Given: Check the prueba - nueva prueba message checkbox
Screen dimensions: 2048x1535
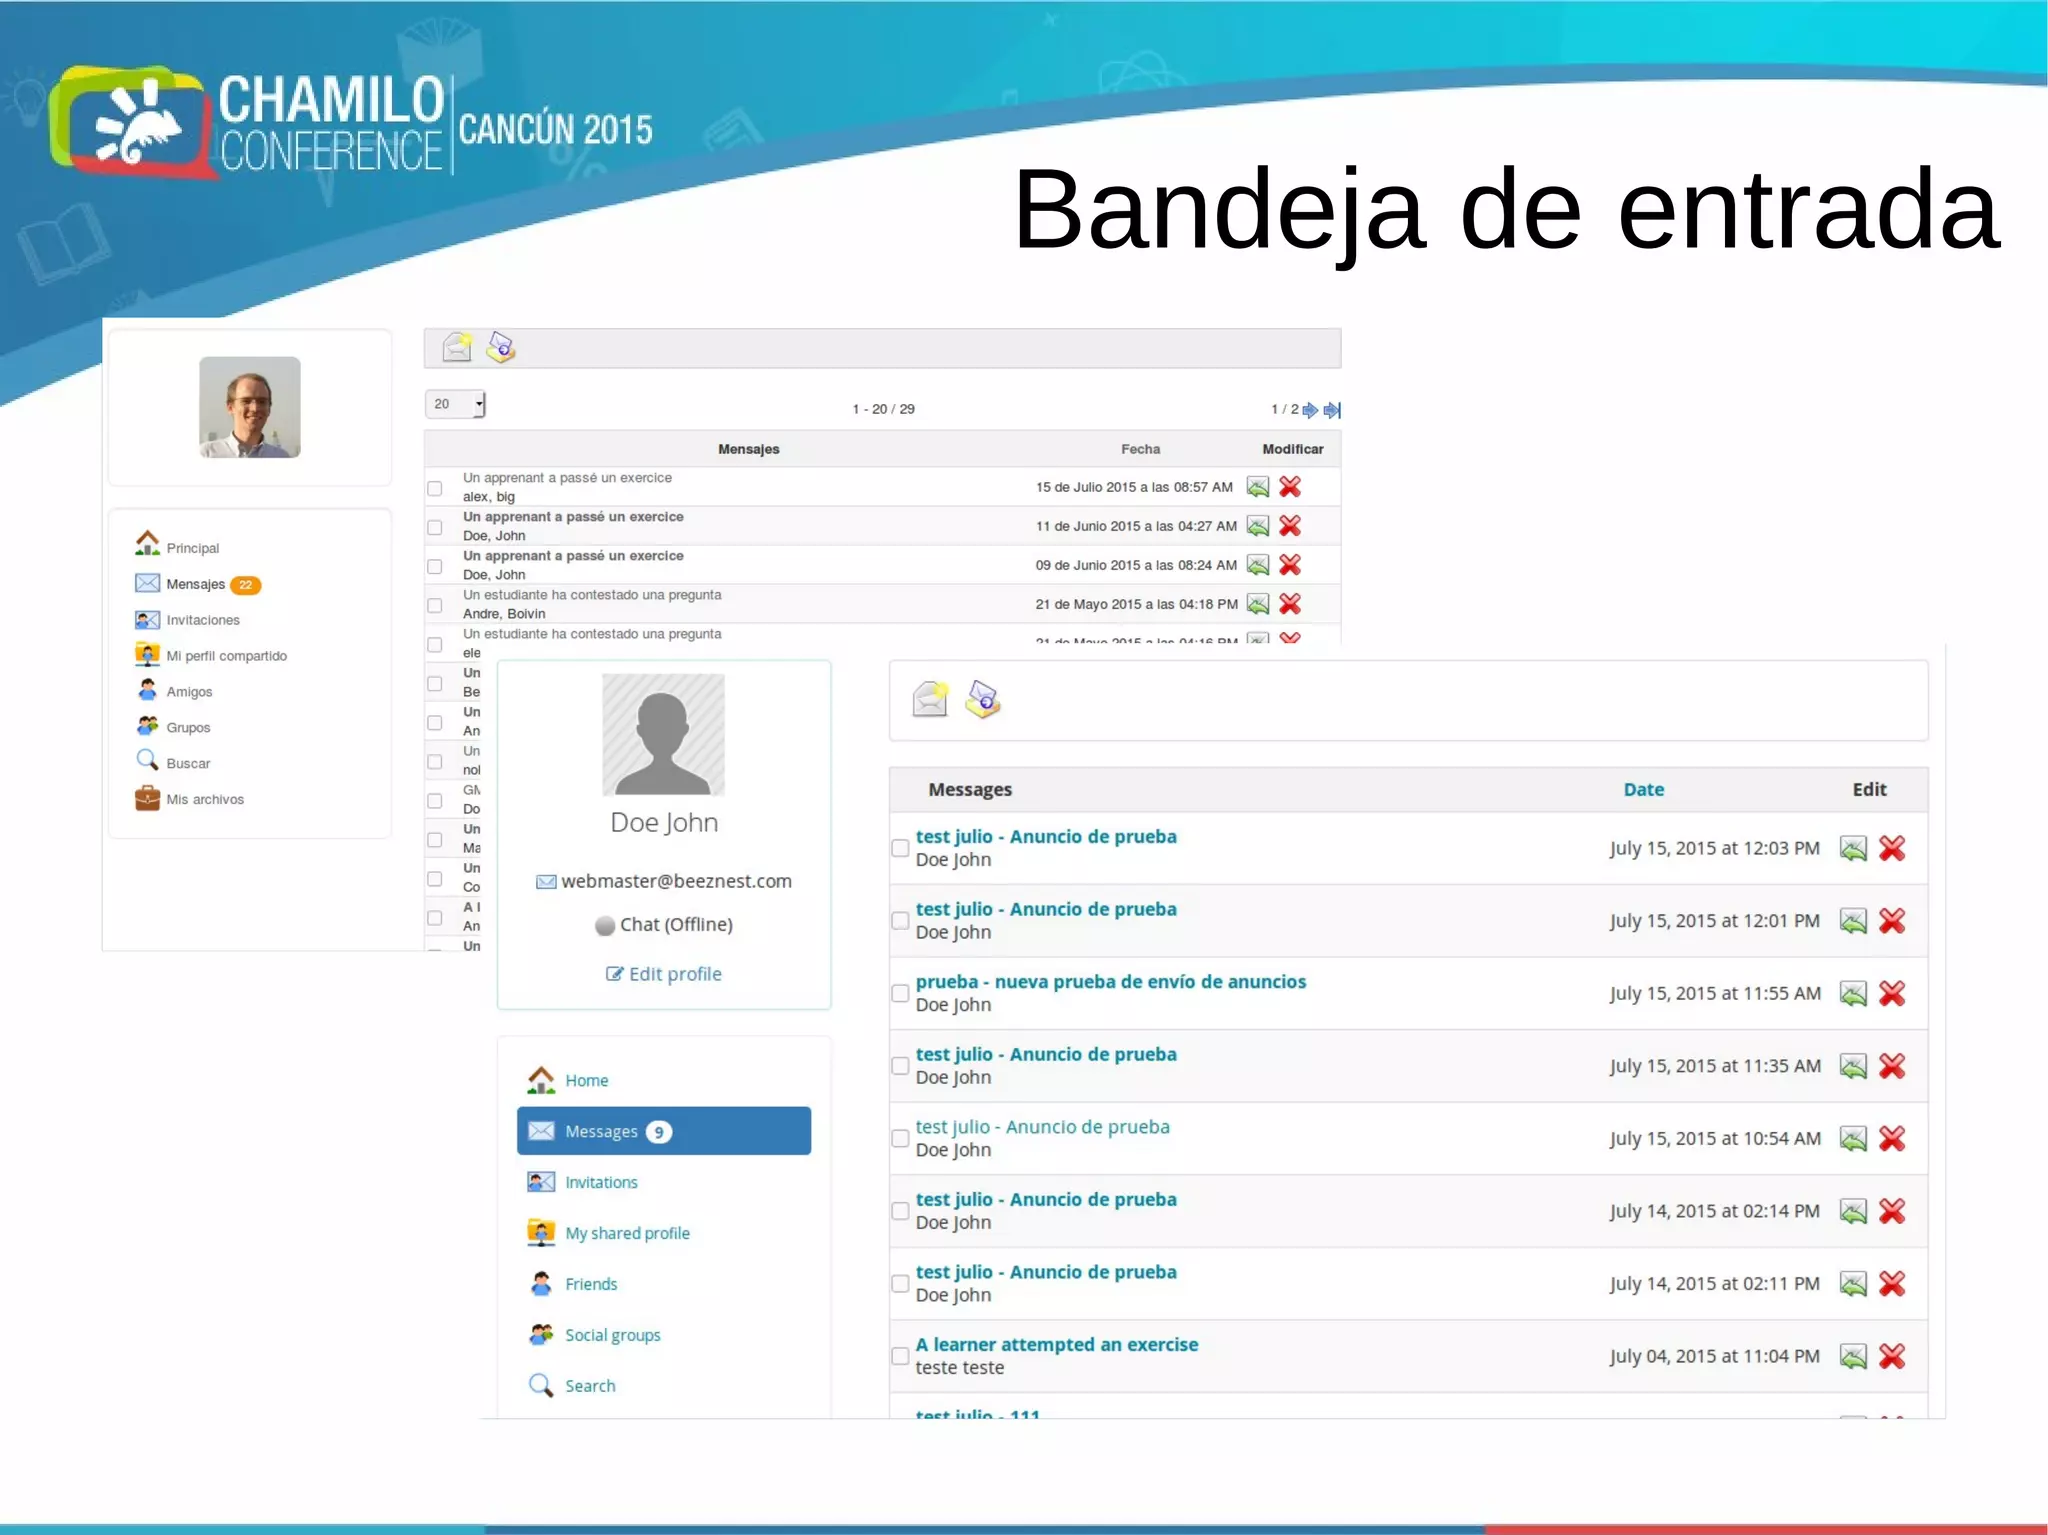Looking at the screenshot, I should coord(900,993).
